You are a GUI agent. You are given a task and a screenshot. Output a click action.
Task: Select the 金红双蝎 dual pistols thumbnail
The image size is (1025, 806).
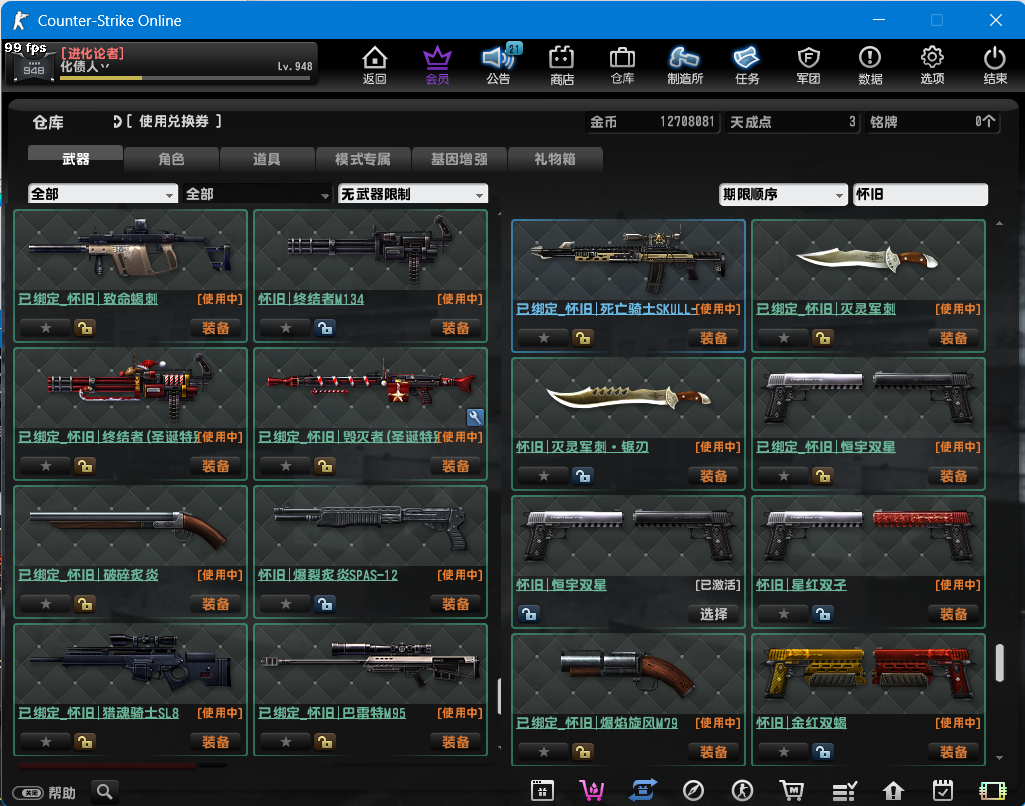(x=868, y=673)
